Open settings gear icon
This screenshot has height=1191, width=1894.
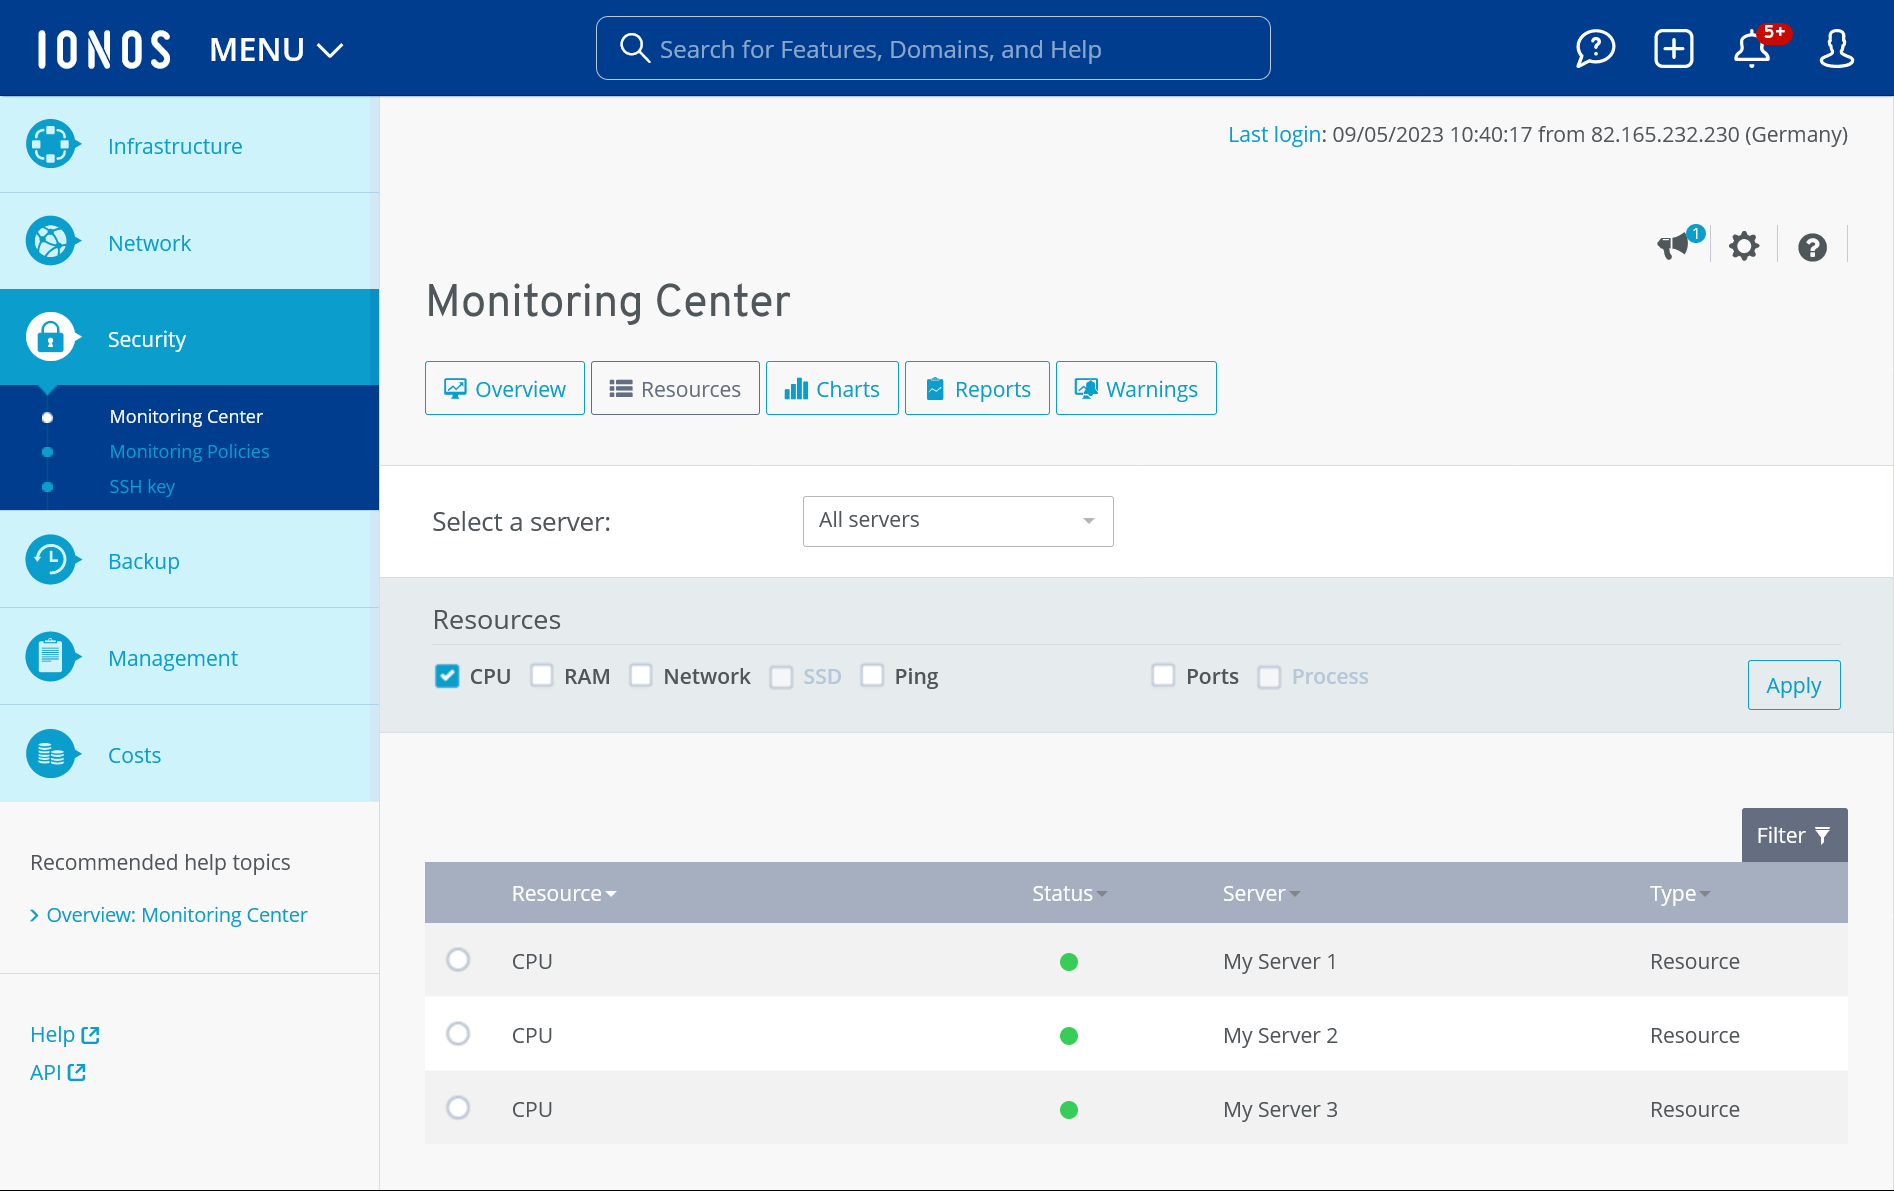1744,246
